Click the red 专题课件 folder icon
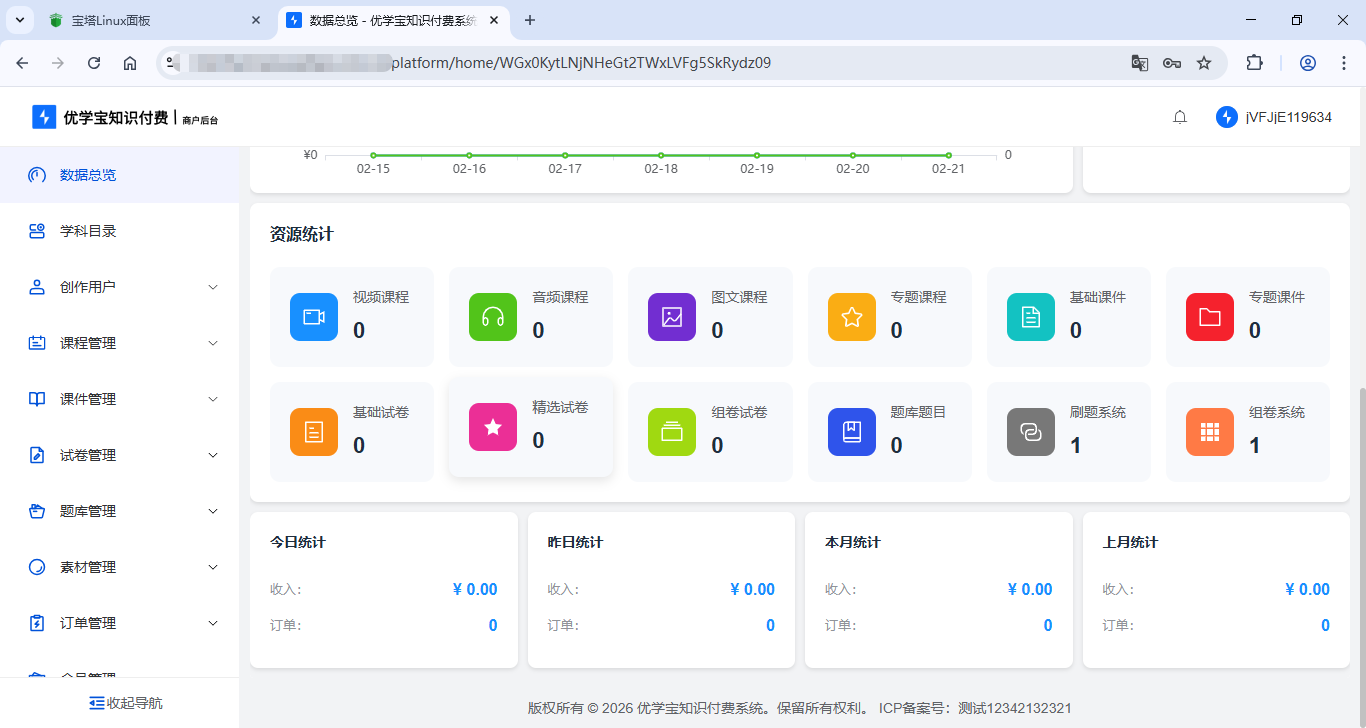The height and width of the screenshot is (728, 1366). coord(1209,317)
